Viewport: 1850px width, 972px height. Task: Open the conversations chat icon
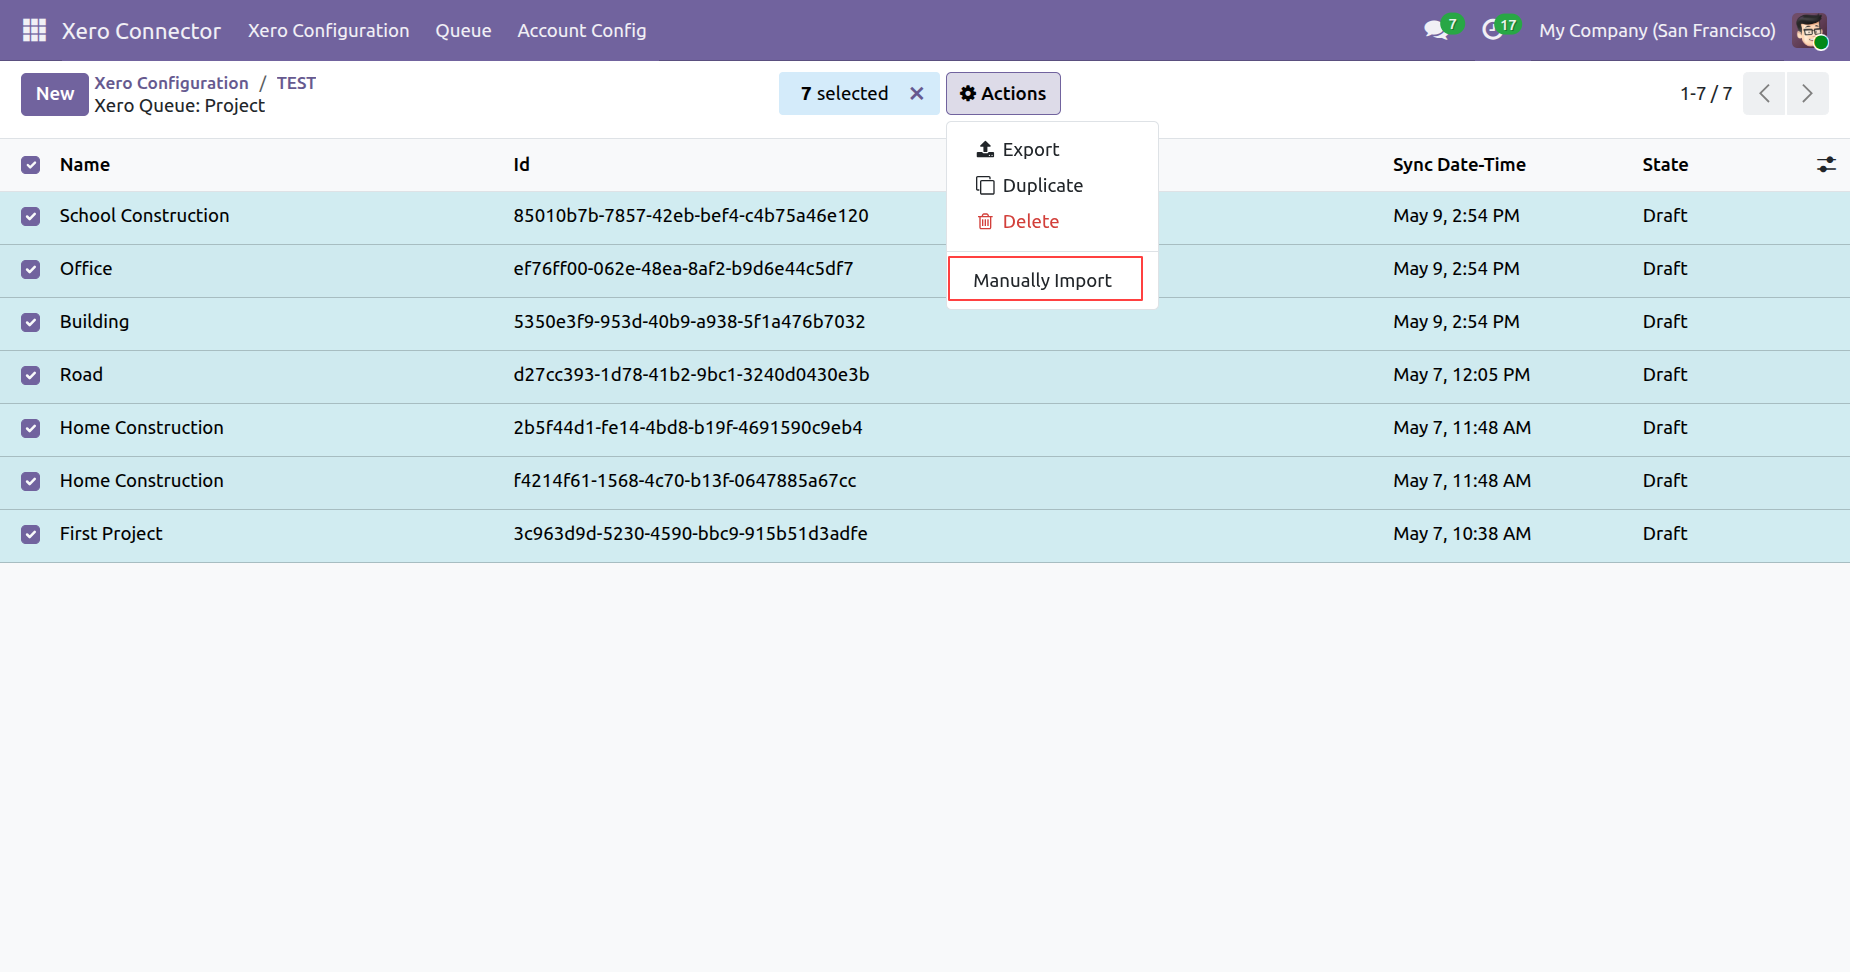click(1436, 30)
